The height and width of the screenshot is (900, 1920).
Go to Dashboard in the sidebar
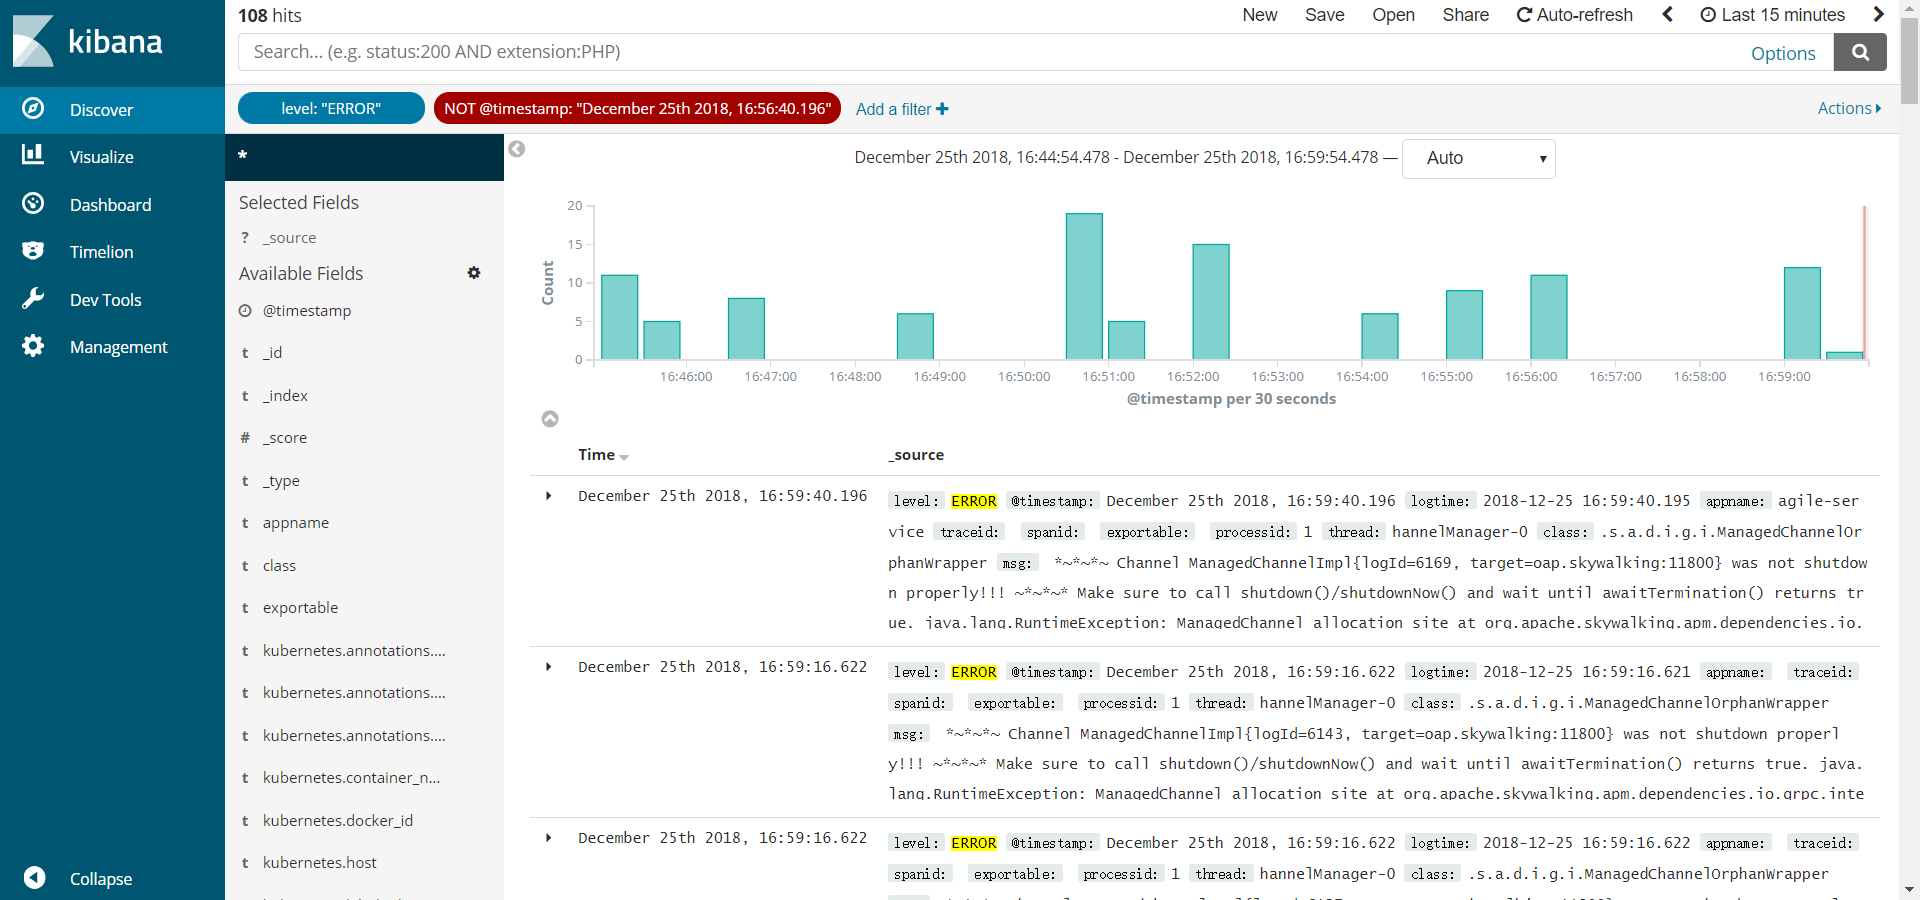(x=111, y=205)
